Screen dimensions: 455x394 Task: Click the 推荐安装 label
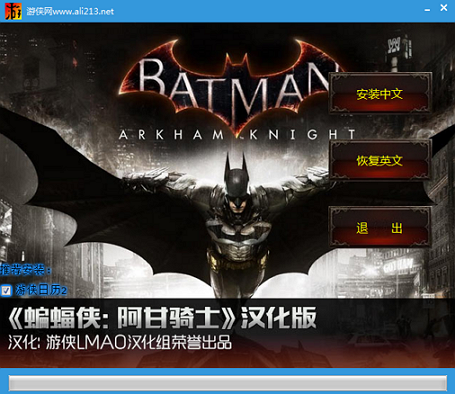(26, 270)
